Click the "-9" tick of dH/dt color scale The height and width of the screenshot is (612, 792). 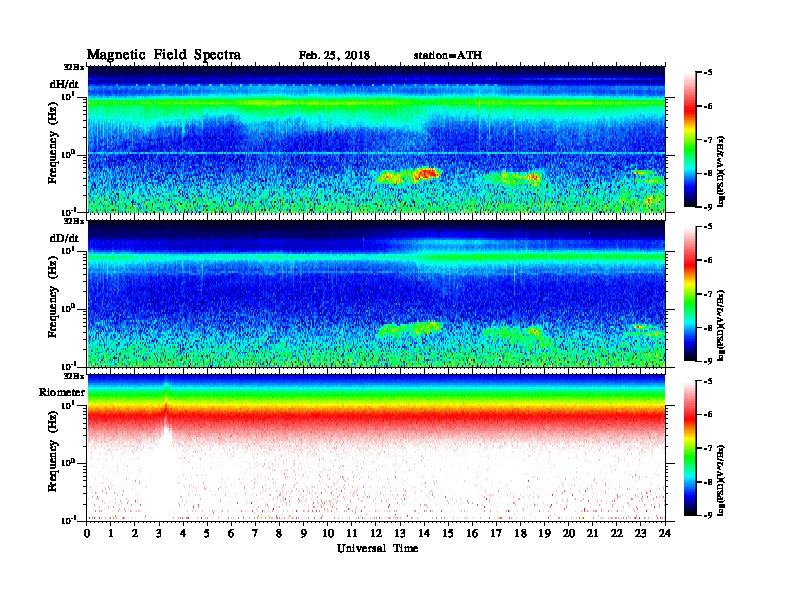click(x=708, y=207)
